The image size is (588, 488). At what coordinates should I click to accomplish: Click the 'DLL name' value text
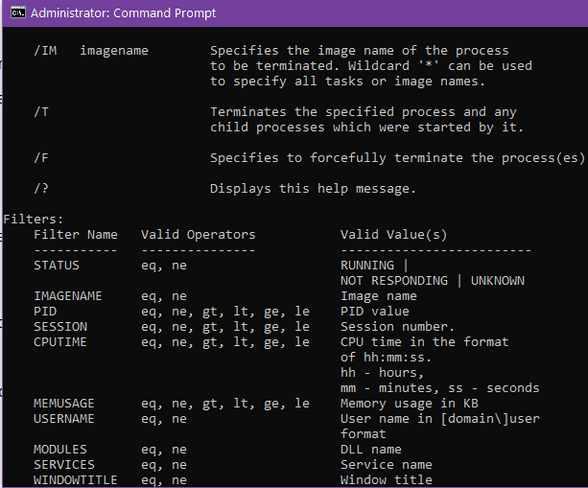coord(371,449)
